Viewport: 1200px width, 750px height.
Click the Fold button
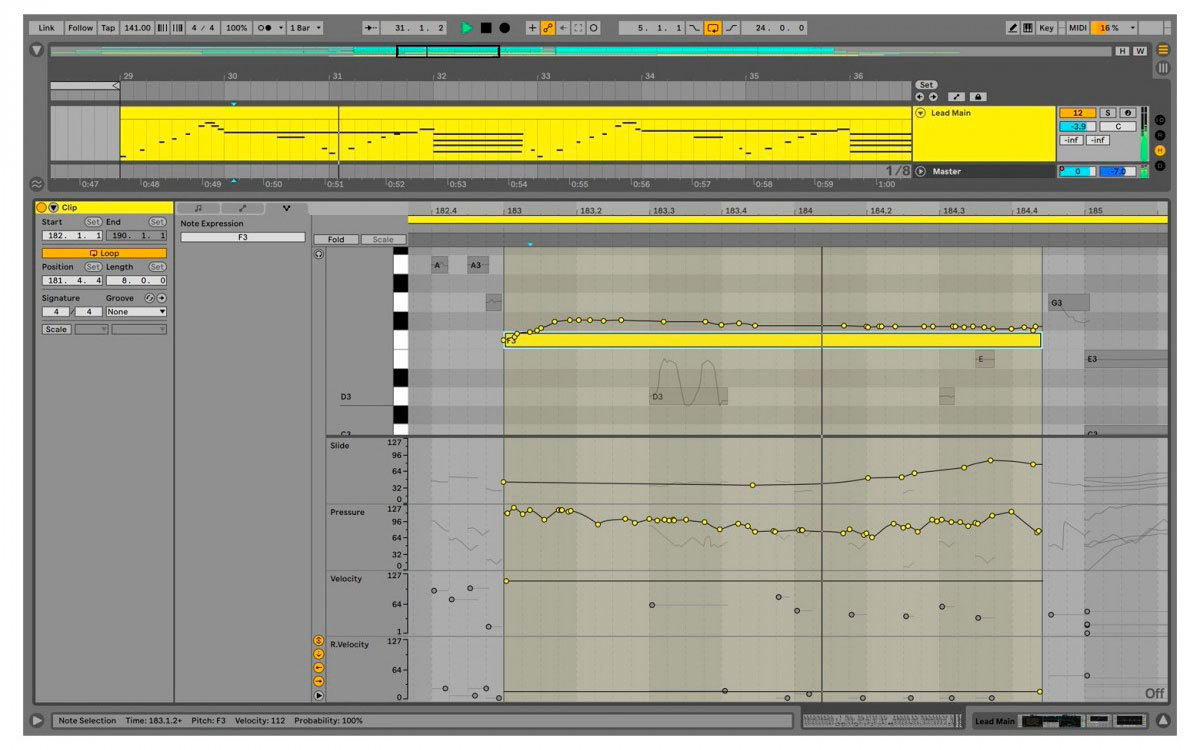point(336,240)
